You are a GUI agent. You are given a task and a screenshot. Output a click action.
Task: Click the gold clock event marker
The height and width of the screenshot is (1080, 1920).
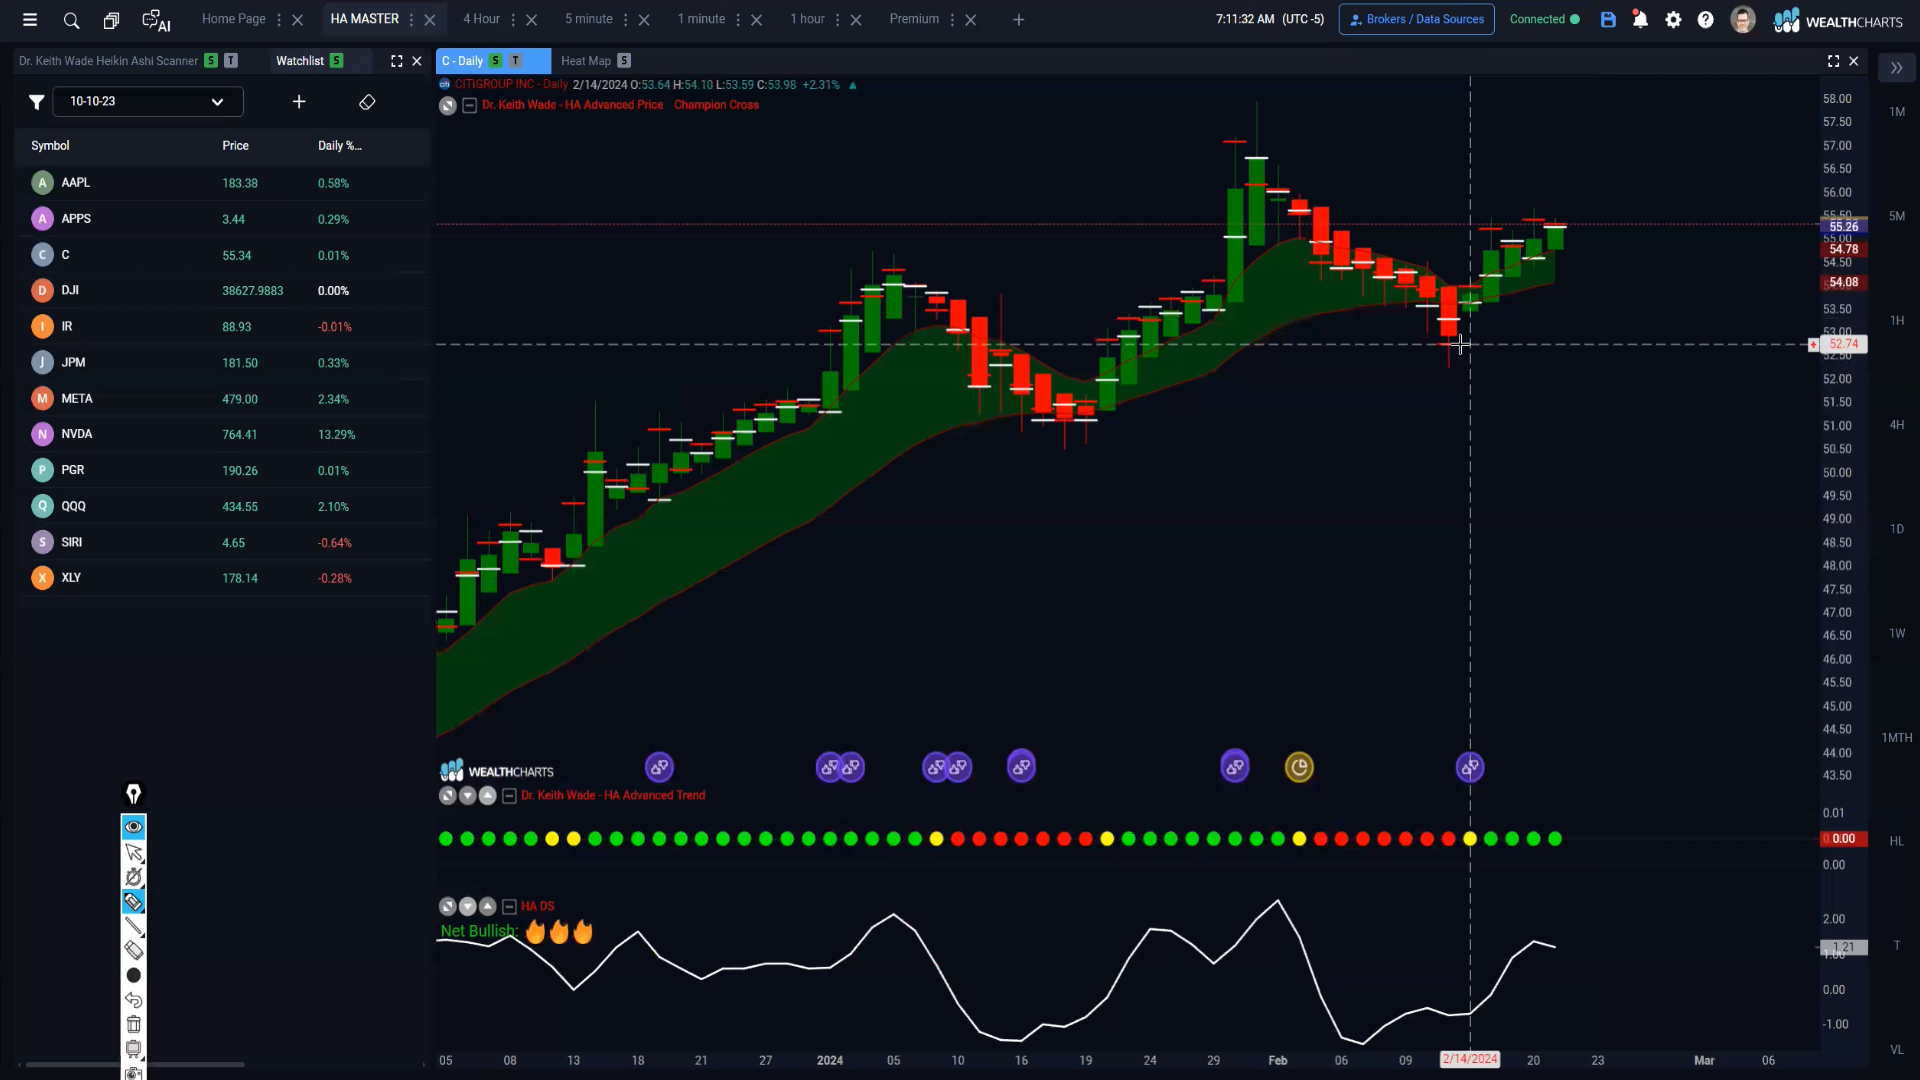pyautogui.click(x=1299, y=767)
